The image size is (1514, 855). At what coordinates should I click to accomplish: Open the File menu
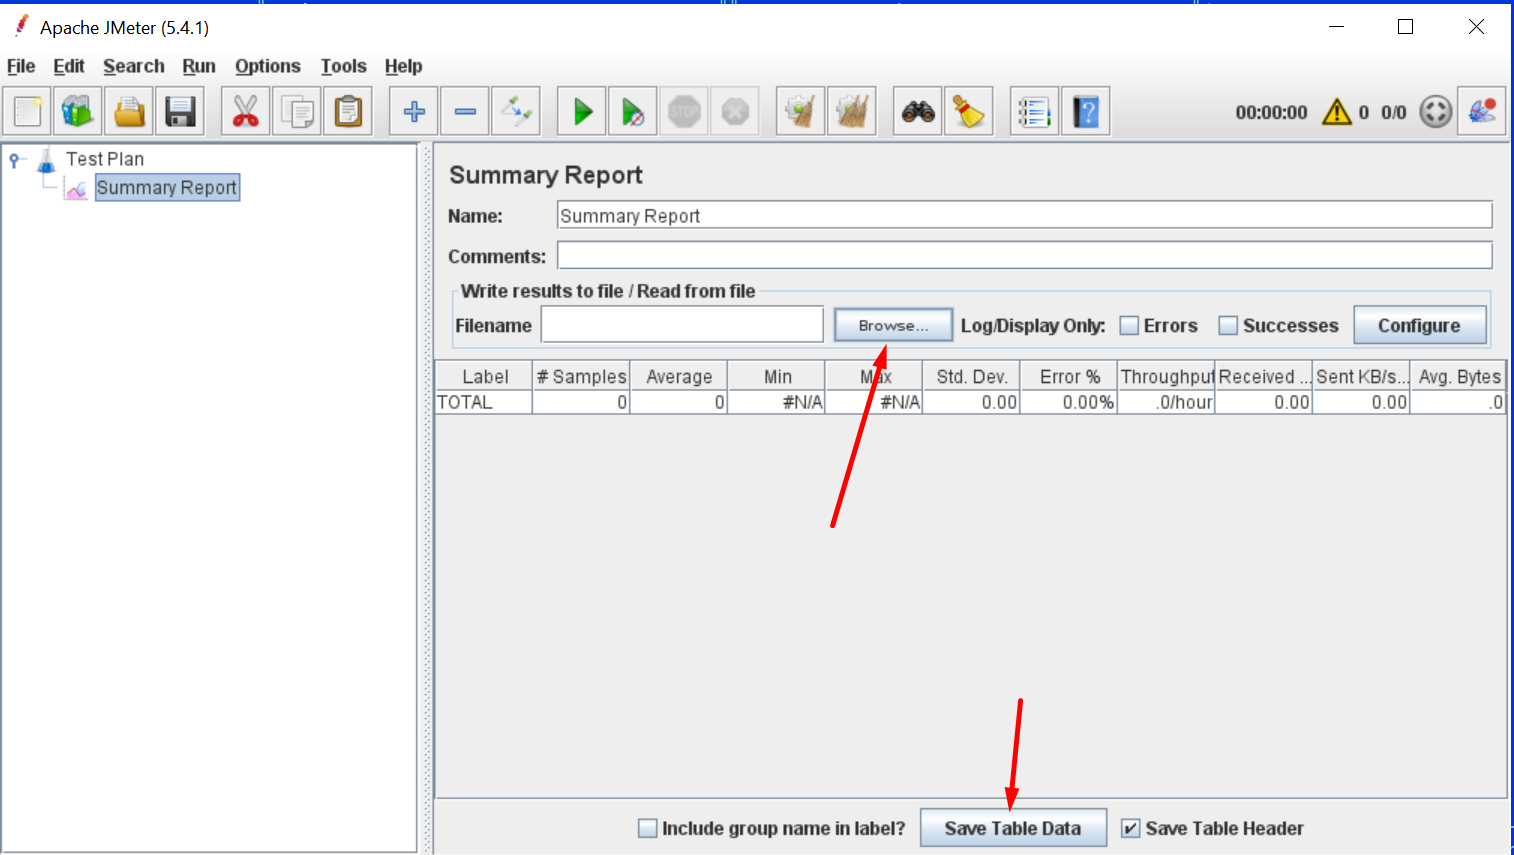(21, 66)
